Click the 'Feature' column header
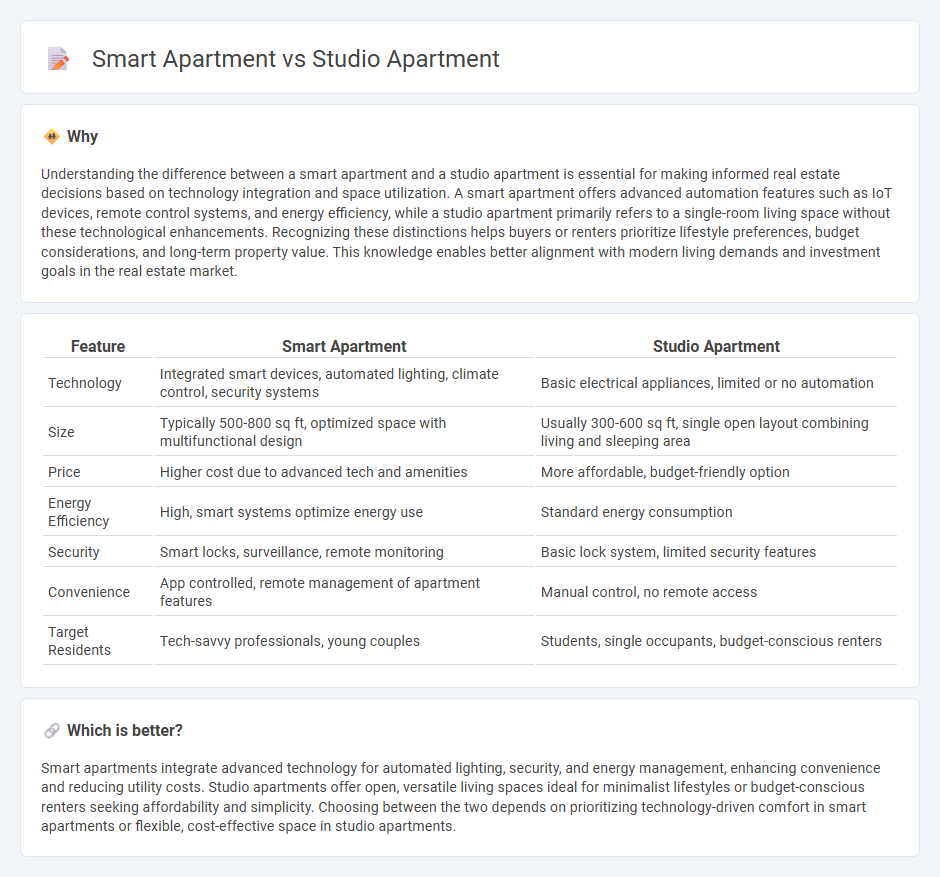The height and width of the screenshot is (877, 940). (x=98, y=346)
